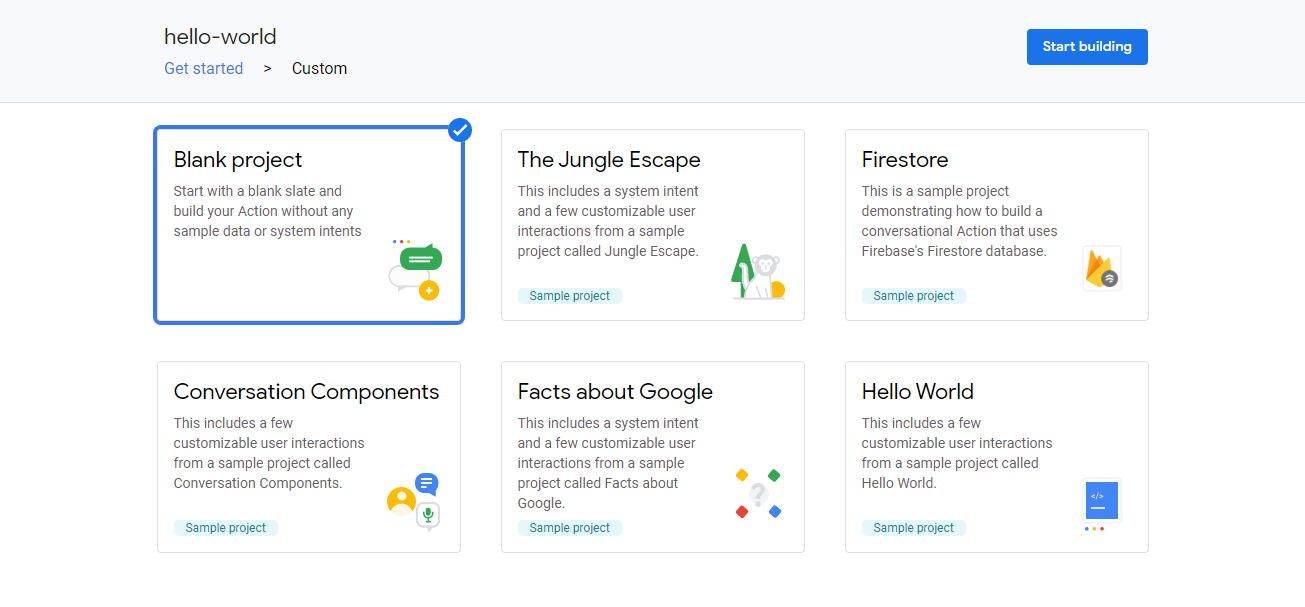Click the Firestore Firebase flame icon
1305x607 pixels.
tap(1102, 268)
